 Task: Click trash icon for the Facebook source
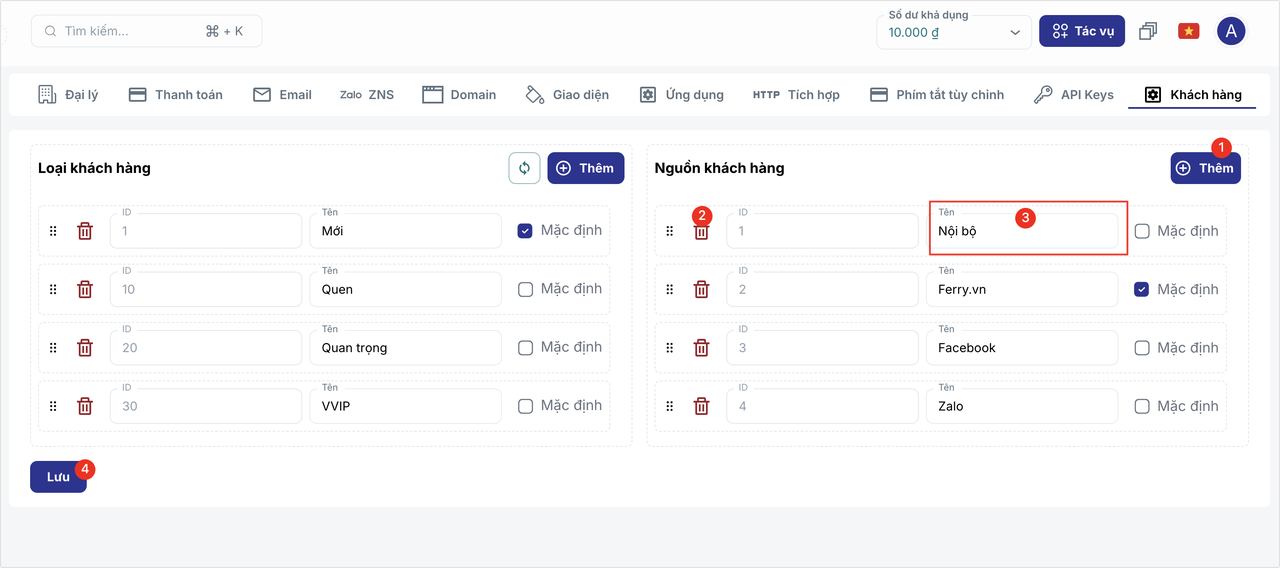click(702, 348)
